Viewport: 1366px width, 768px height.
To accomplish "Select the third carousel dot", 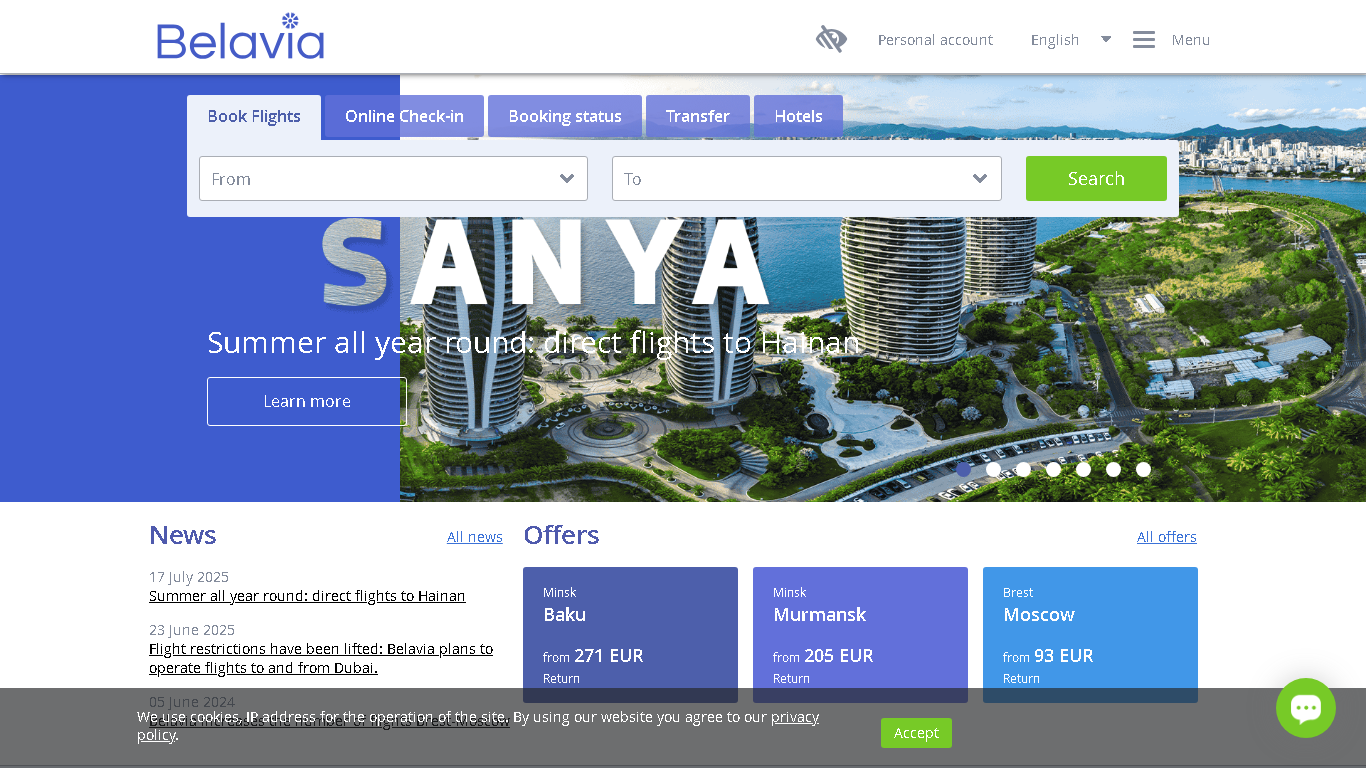I will click(x=1024, y=469).
